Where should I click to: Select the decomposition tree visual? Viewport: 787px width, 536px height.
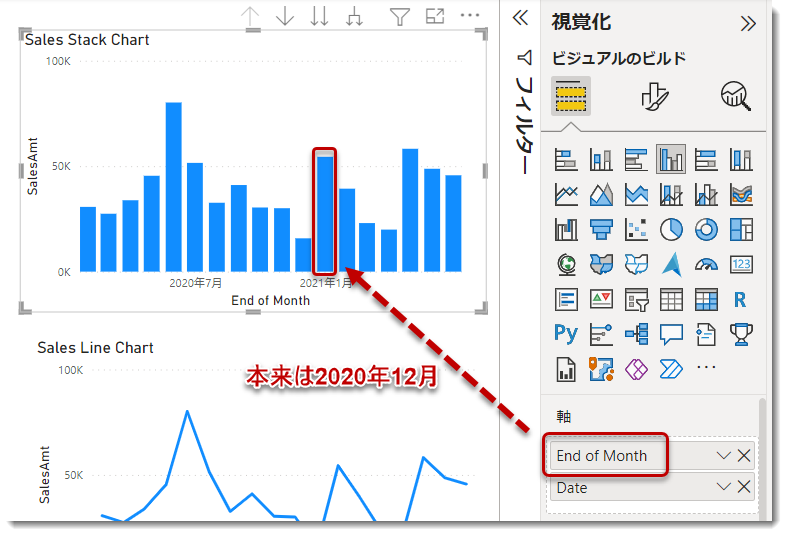636,334
